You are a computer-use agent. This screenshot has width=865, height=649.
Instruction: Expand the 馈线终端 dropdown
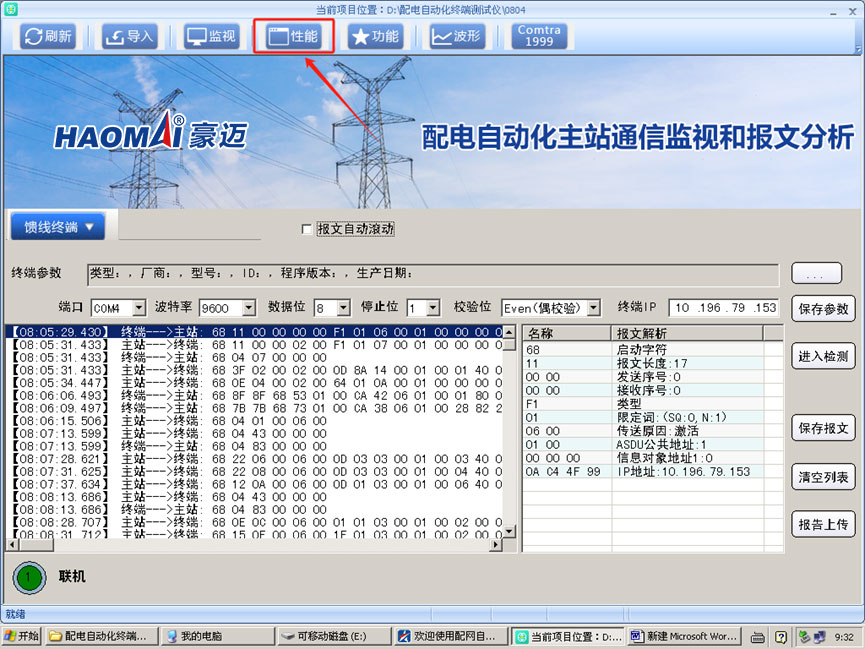[x=57, y=227]
